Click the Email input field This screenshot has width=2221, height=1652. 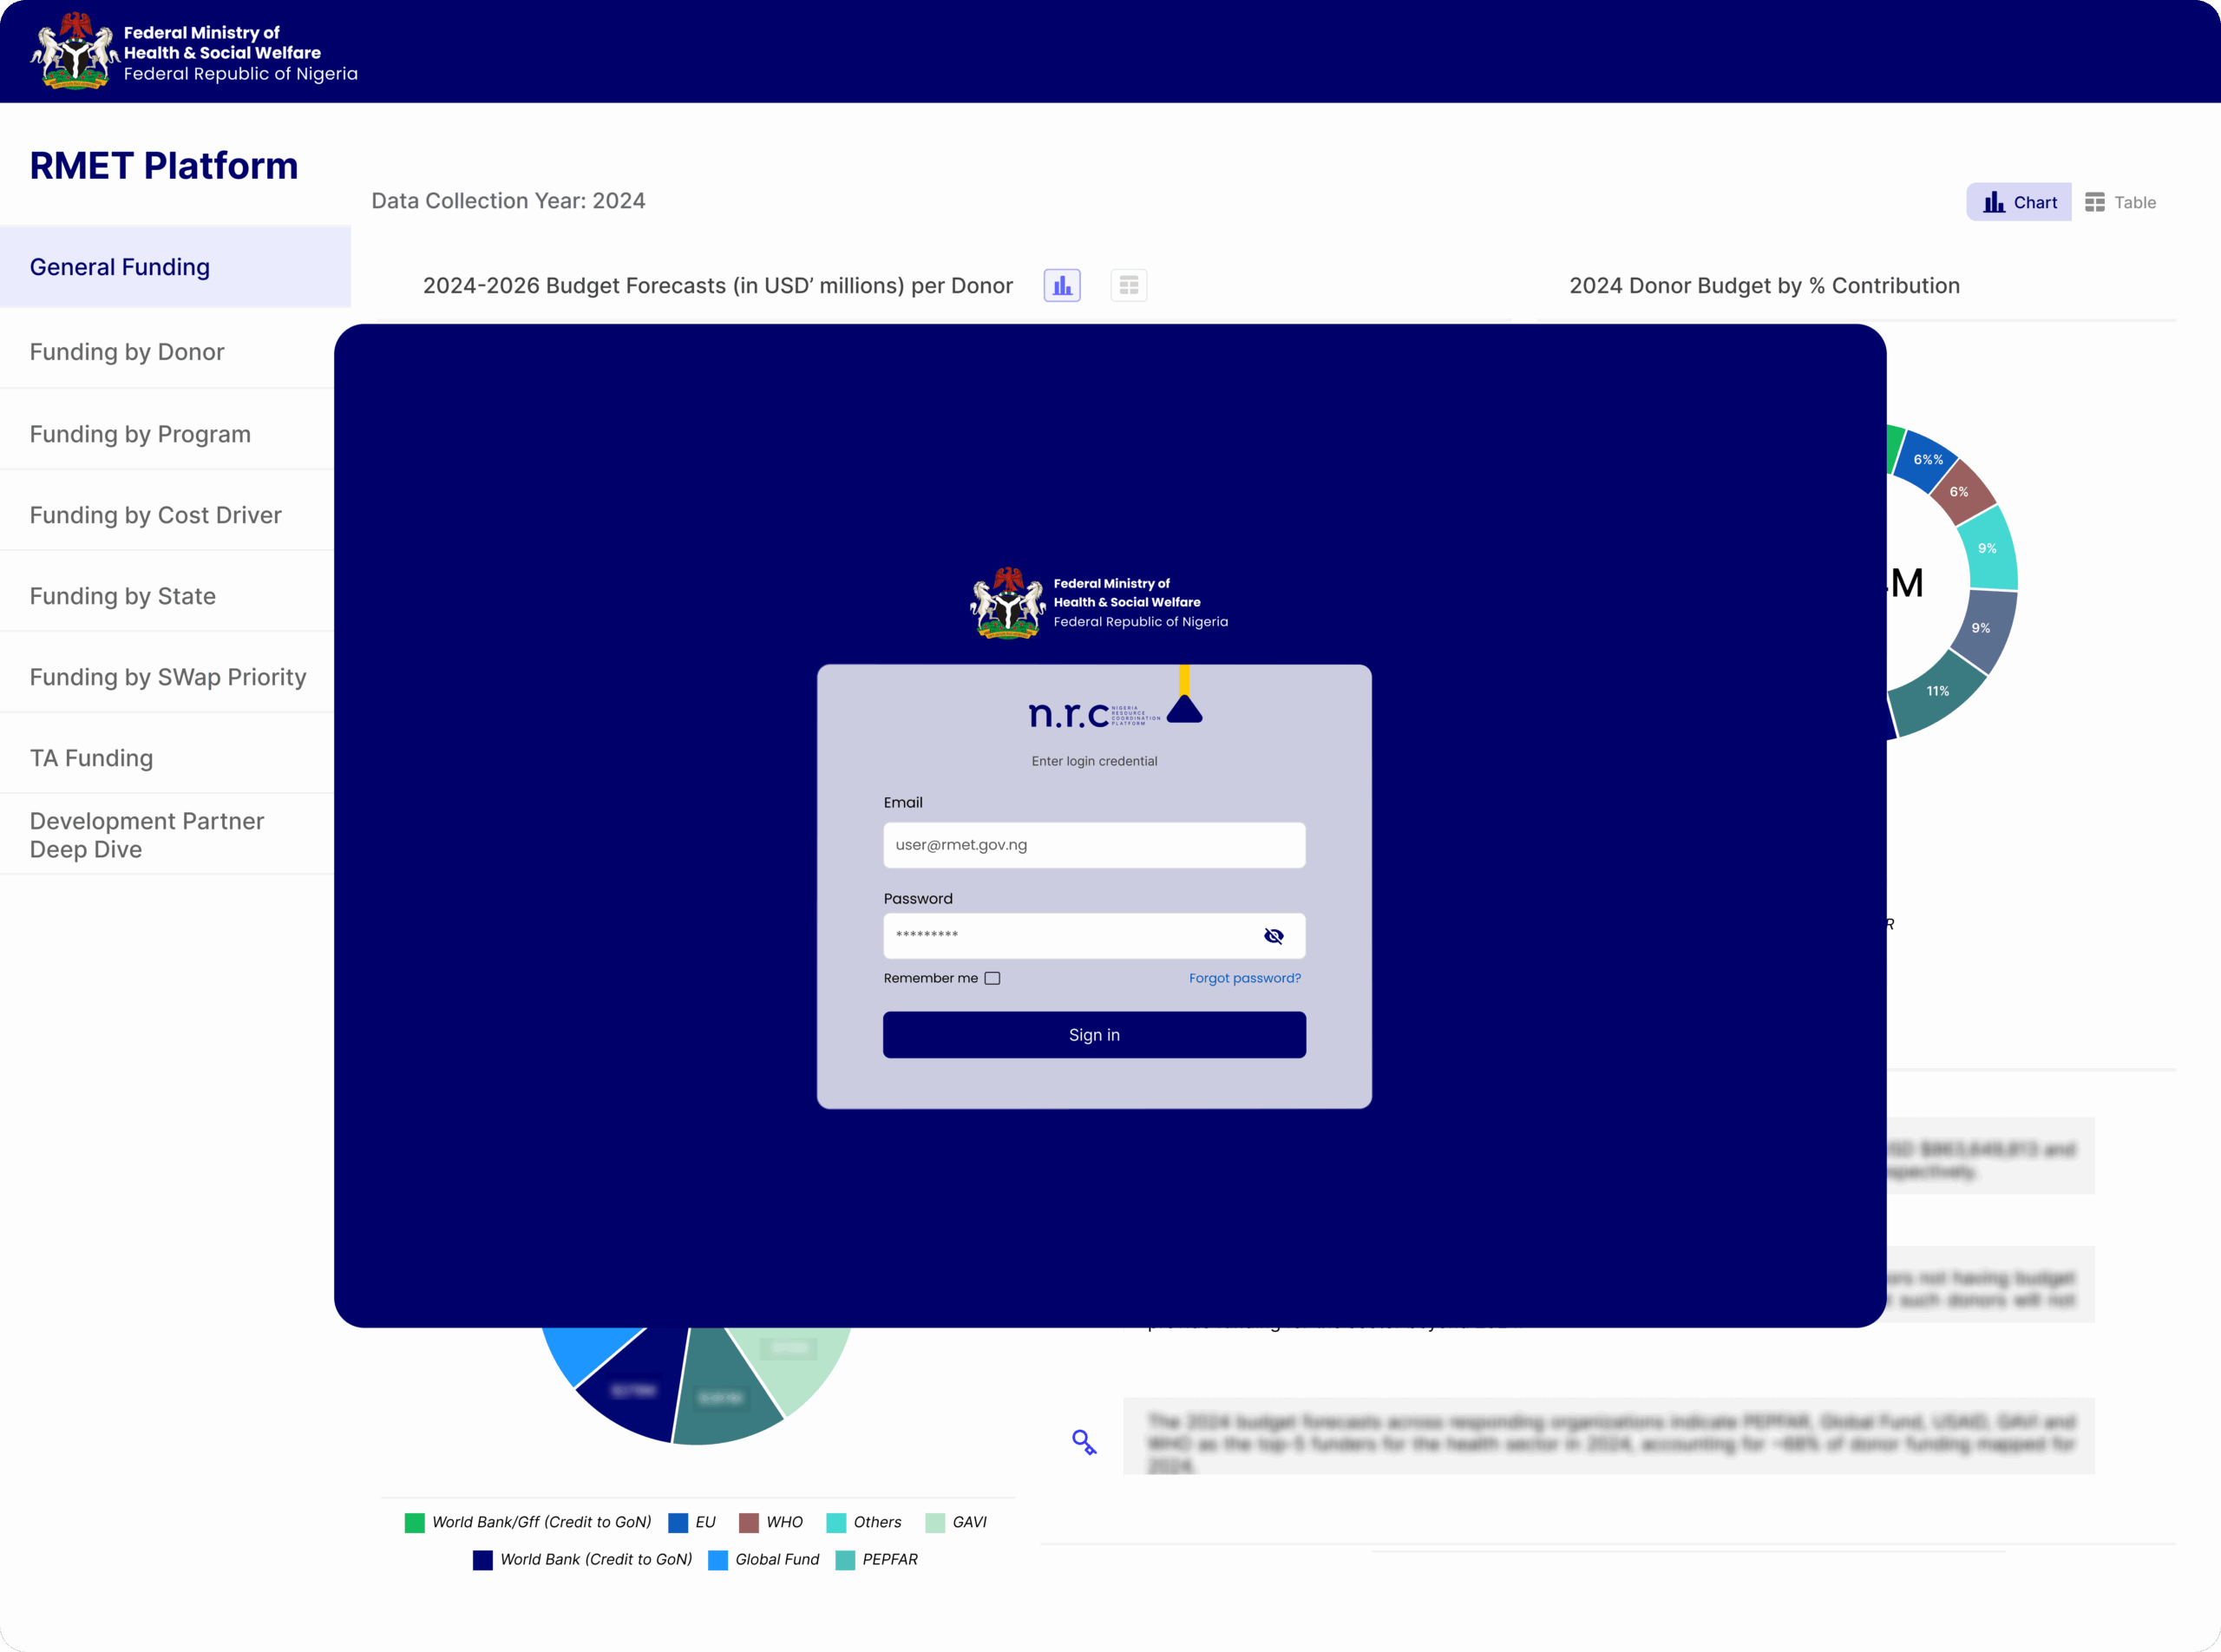coord(1093,845)
